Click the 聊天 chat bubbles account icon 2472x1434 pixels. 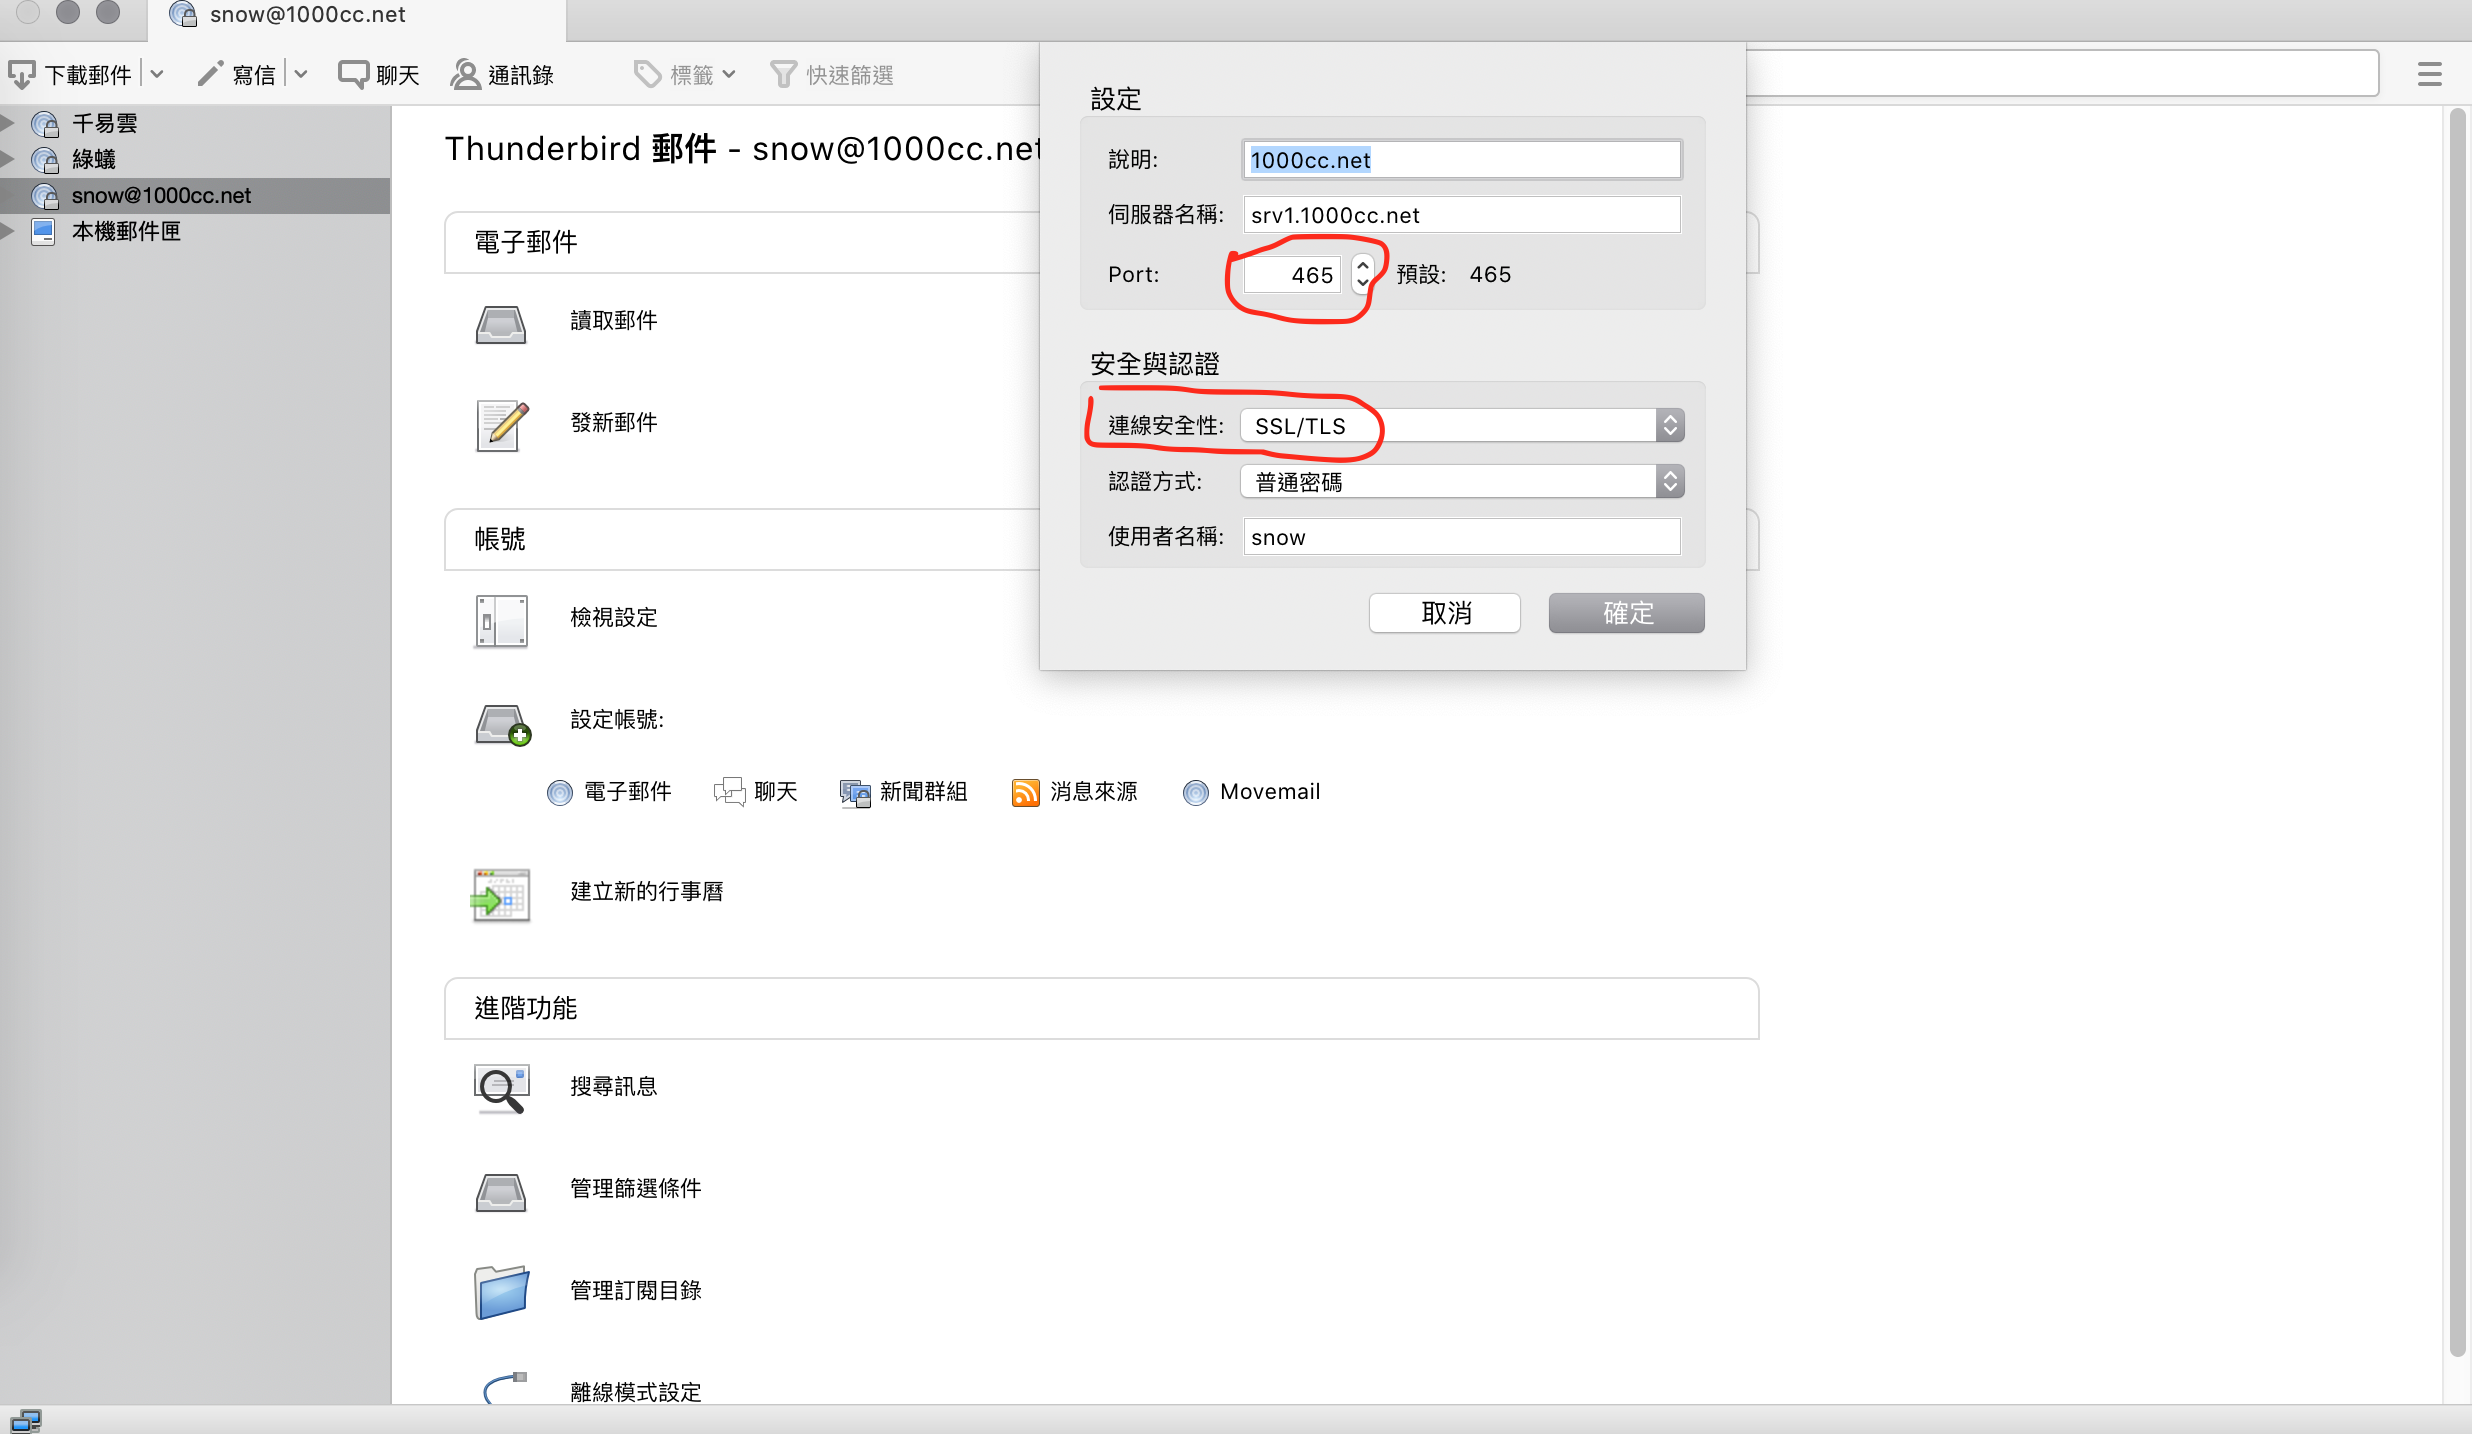click(730, 792)
